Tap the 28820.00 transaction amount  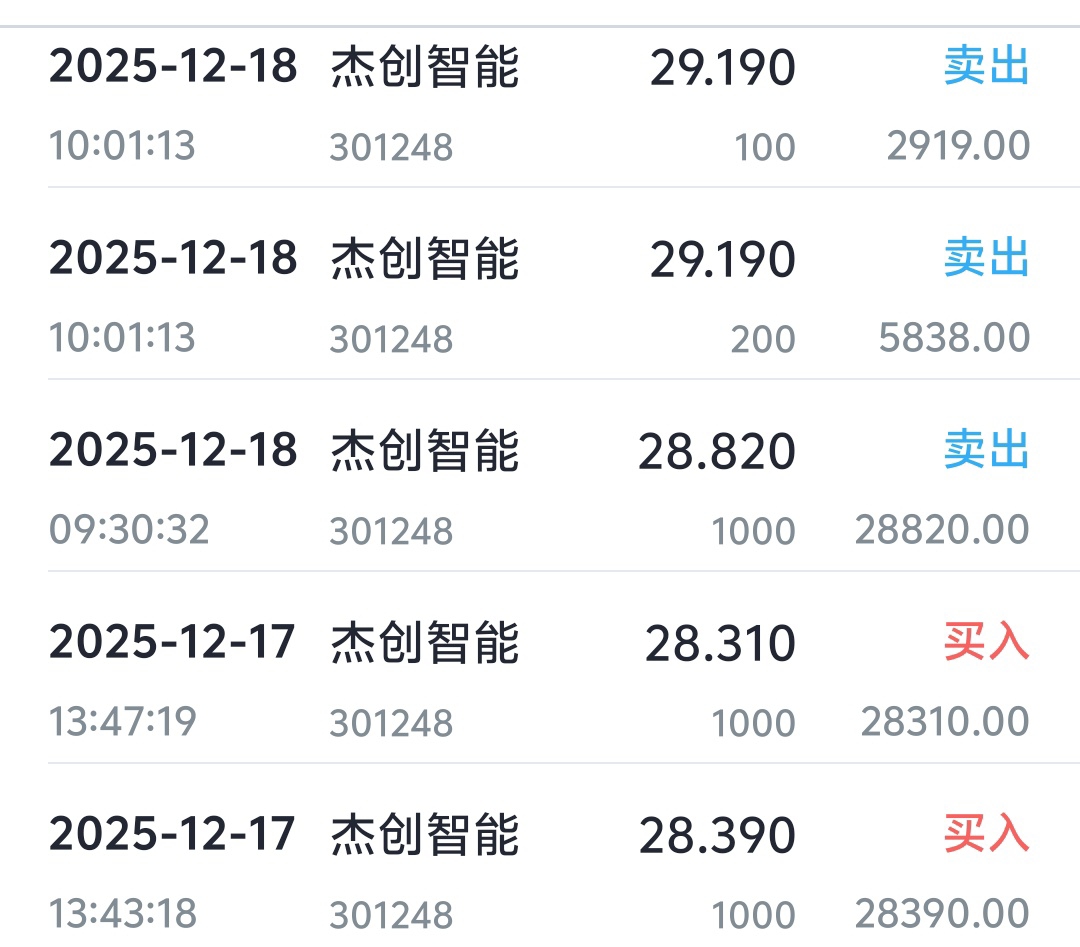pyautogui.click(x=942, y=530)
